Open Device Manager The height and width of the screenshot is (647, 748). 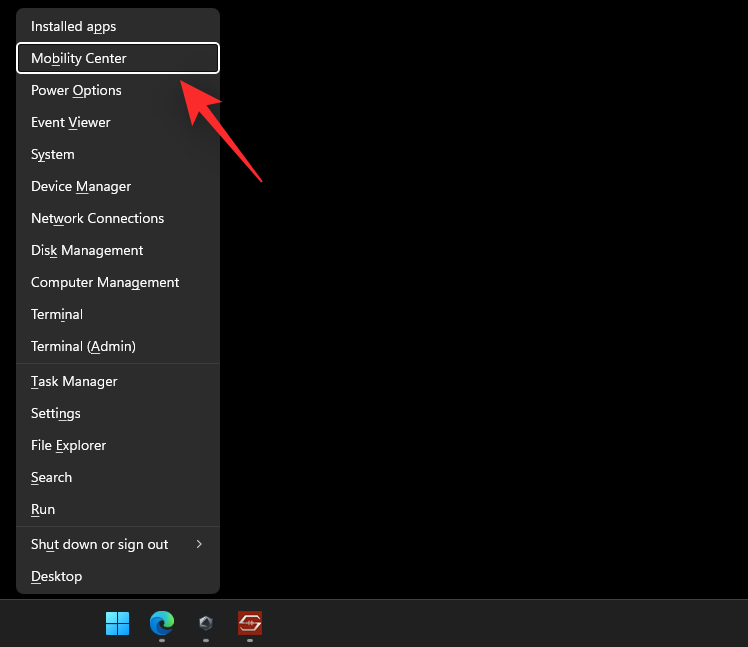tap(81, 186)
